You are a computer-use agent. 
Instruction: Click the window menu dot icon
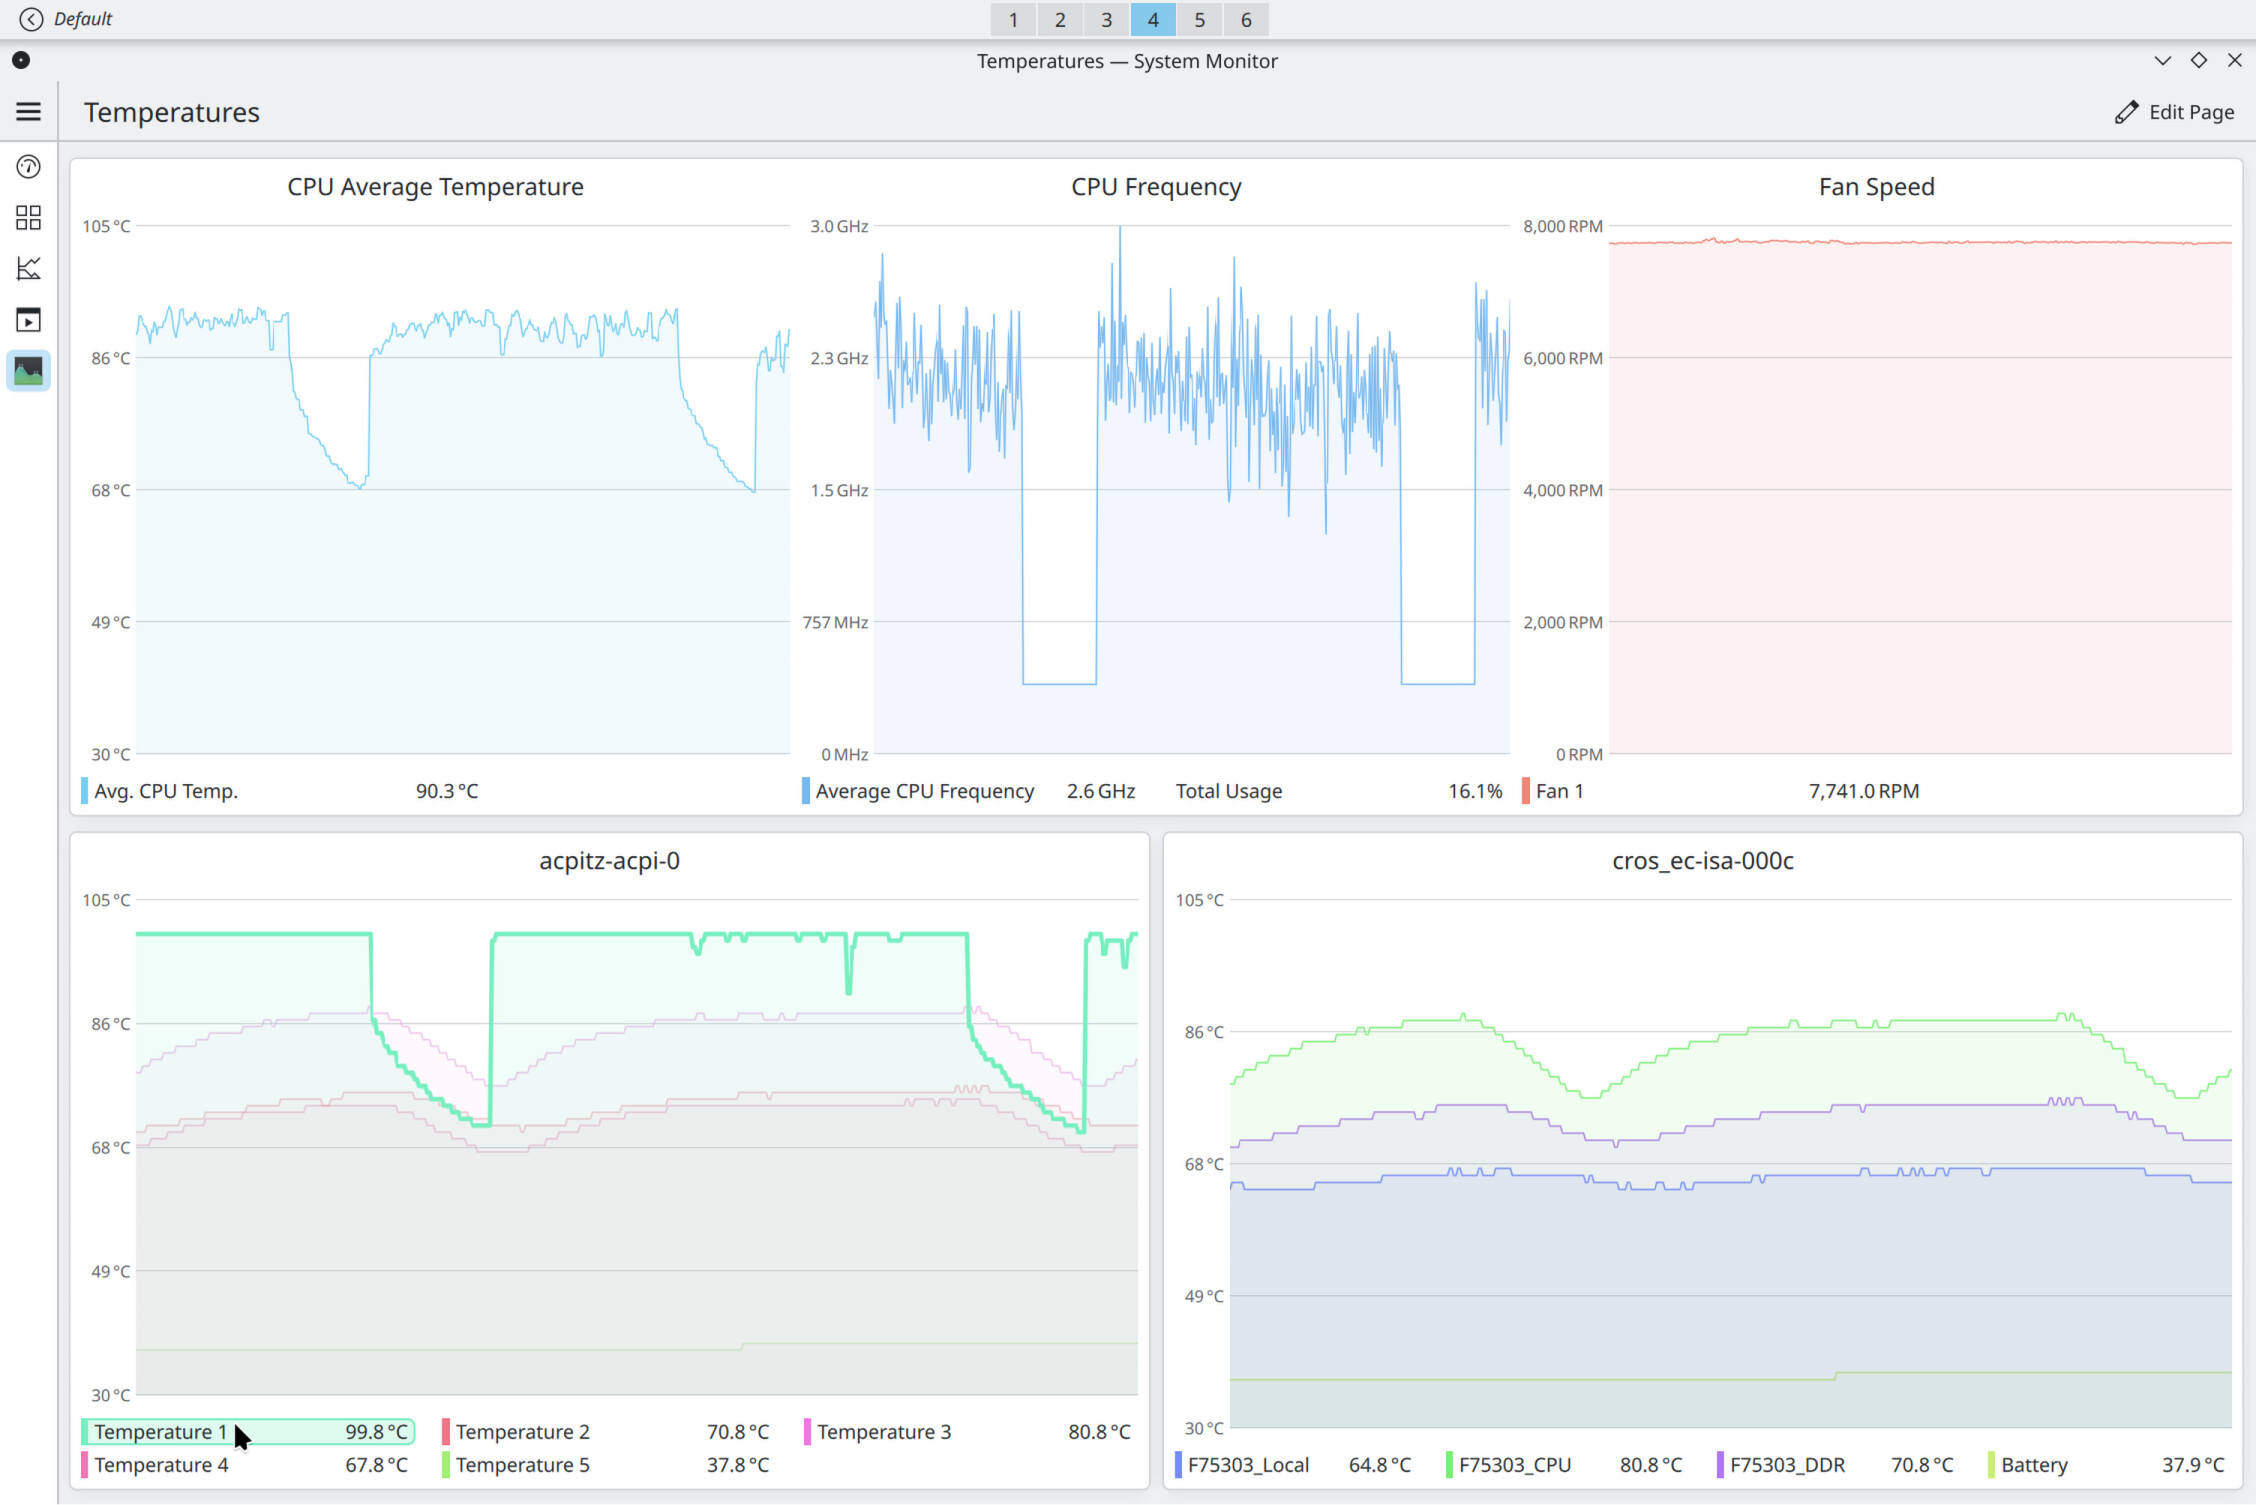tap(21, 60)
